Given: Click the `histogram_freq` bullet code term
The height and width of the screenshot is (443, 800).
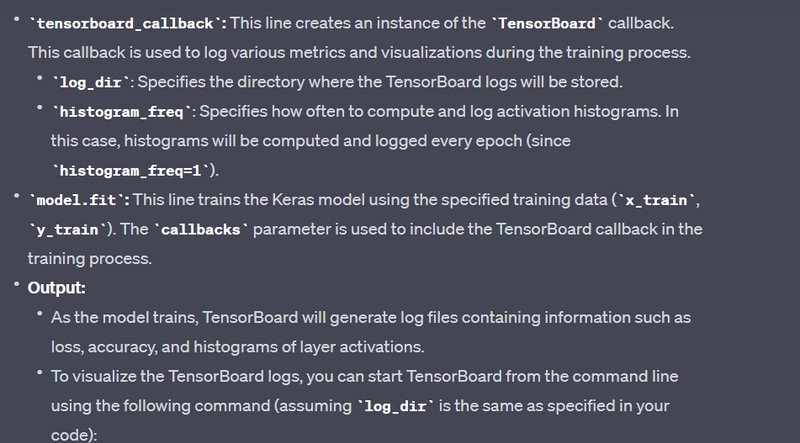Looking at the screenshot, I should [x=122, y=112].
